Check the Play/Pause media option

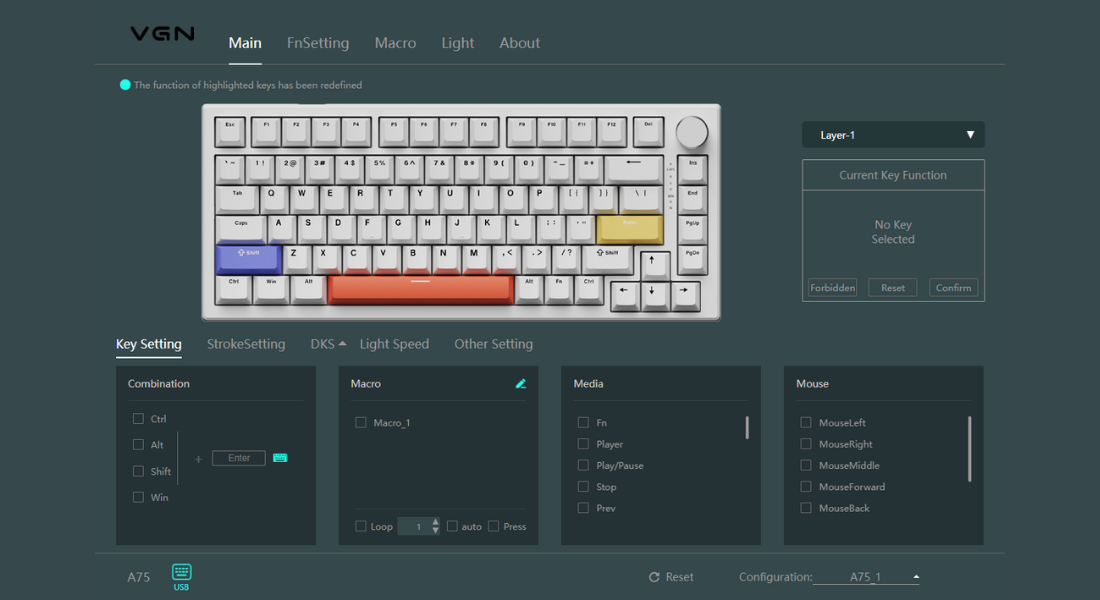tap(582, 465)
